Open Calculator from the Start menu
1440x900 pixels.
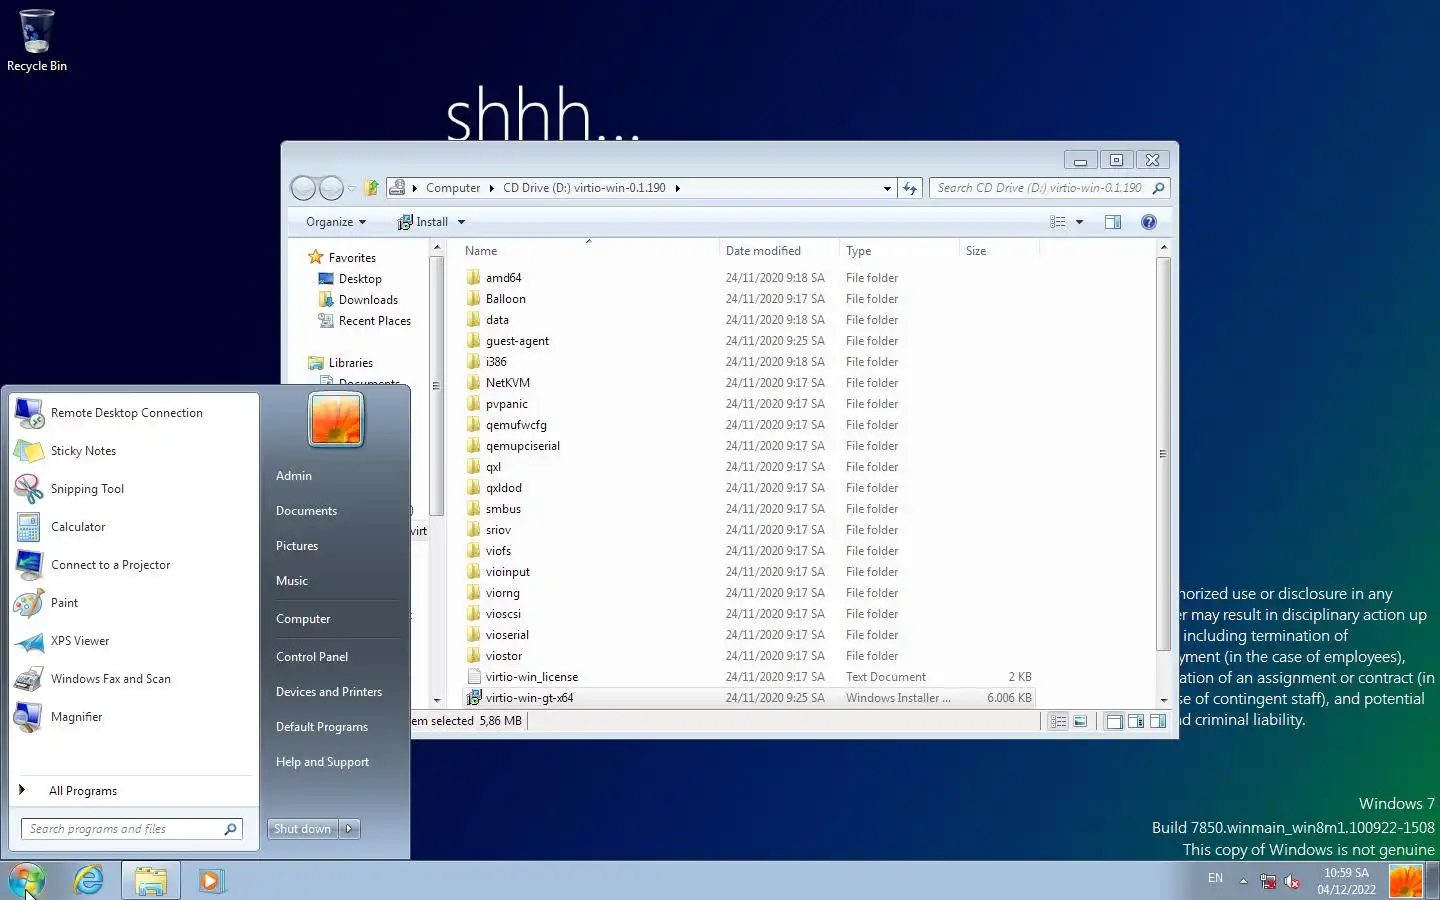click(x=134, y=527)
